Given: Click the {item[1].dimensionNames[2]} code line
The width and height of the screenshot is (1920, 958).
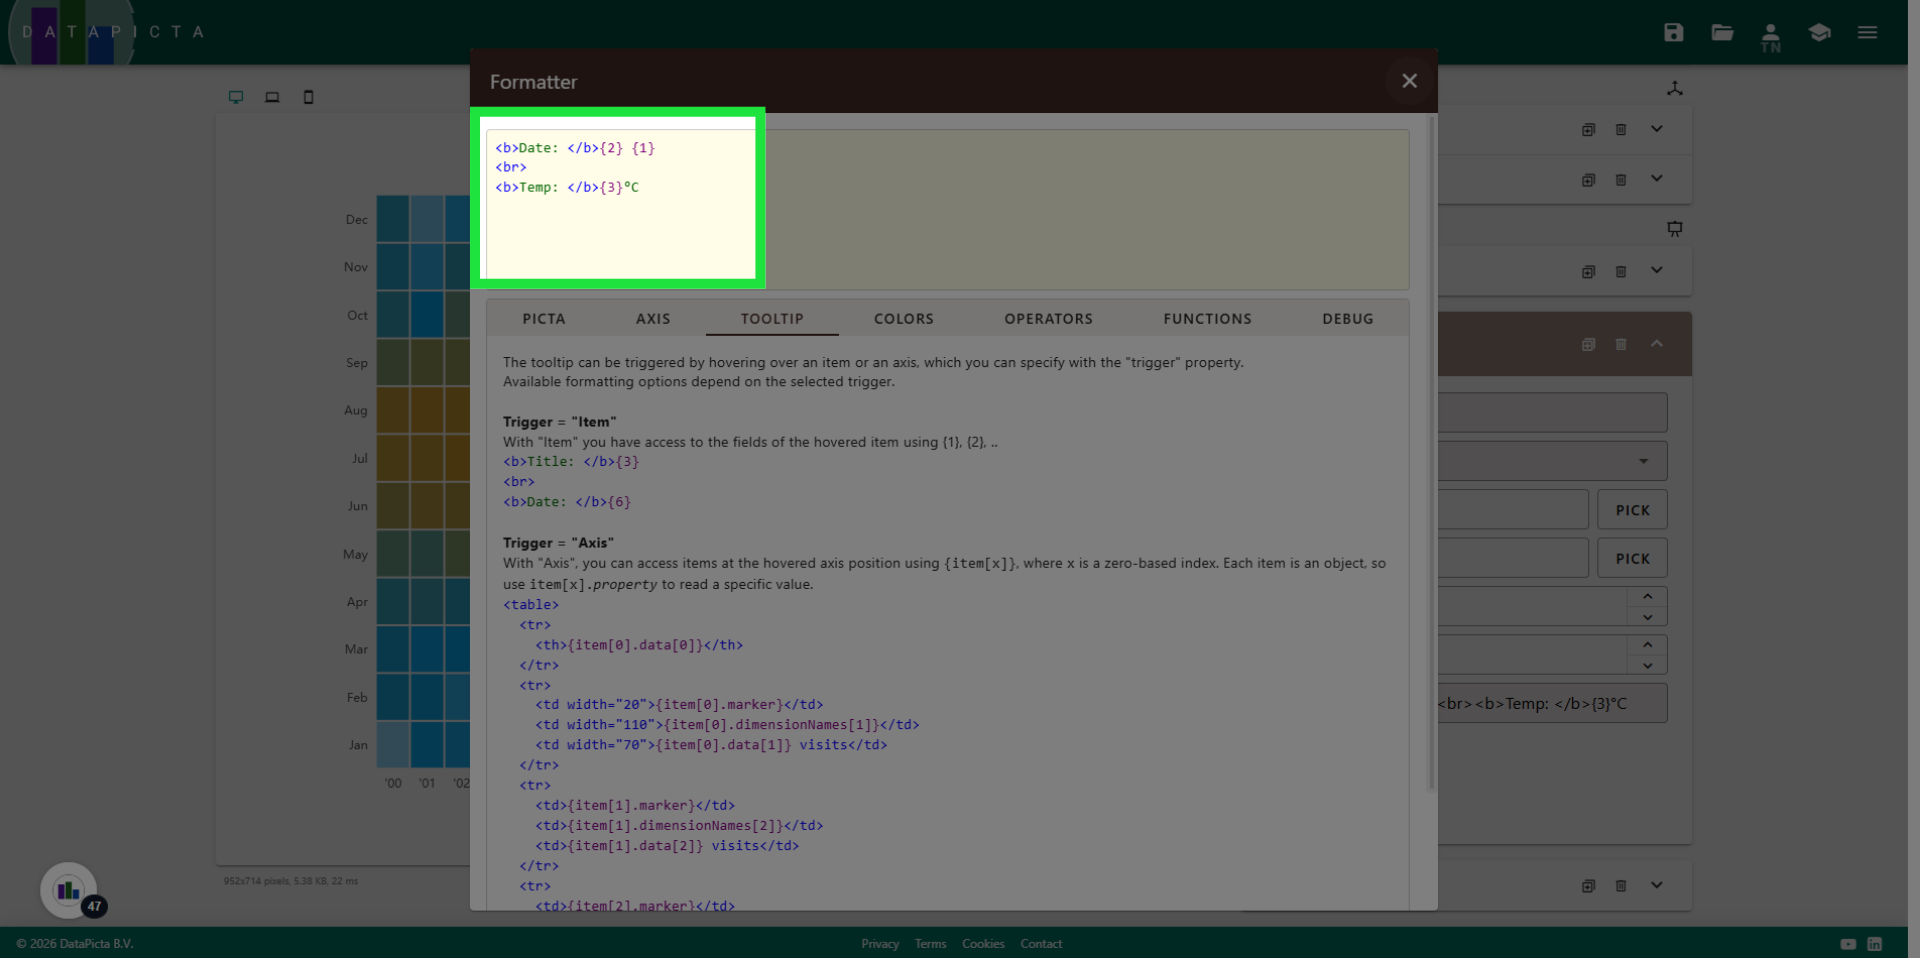Looking at the screenshot, I should pos(679,826).
